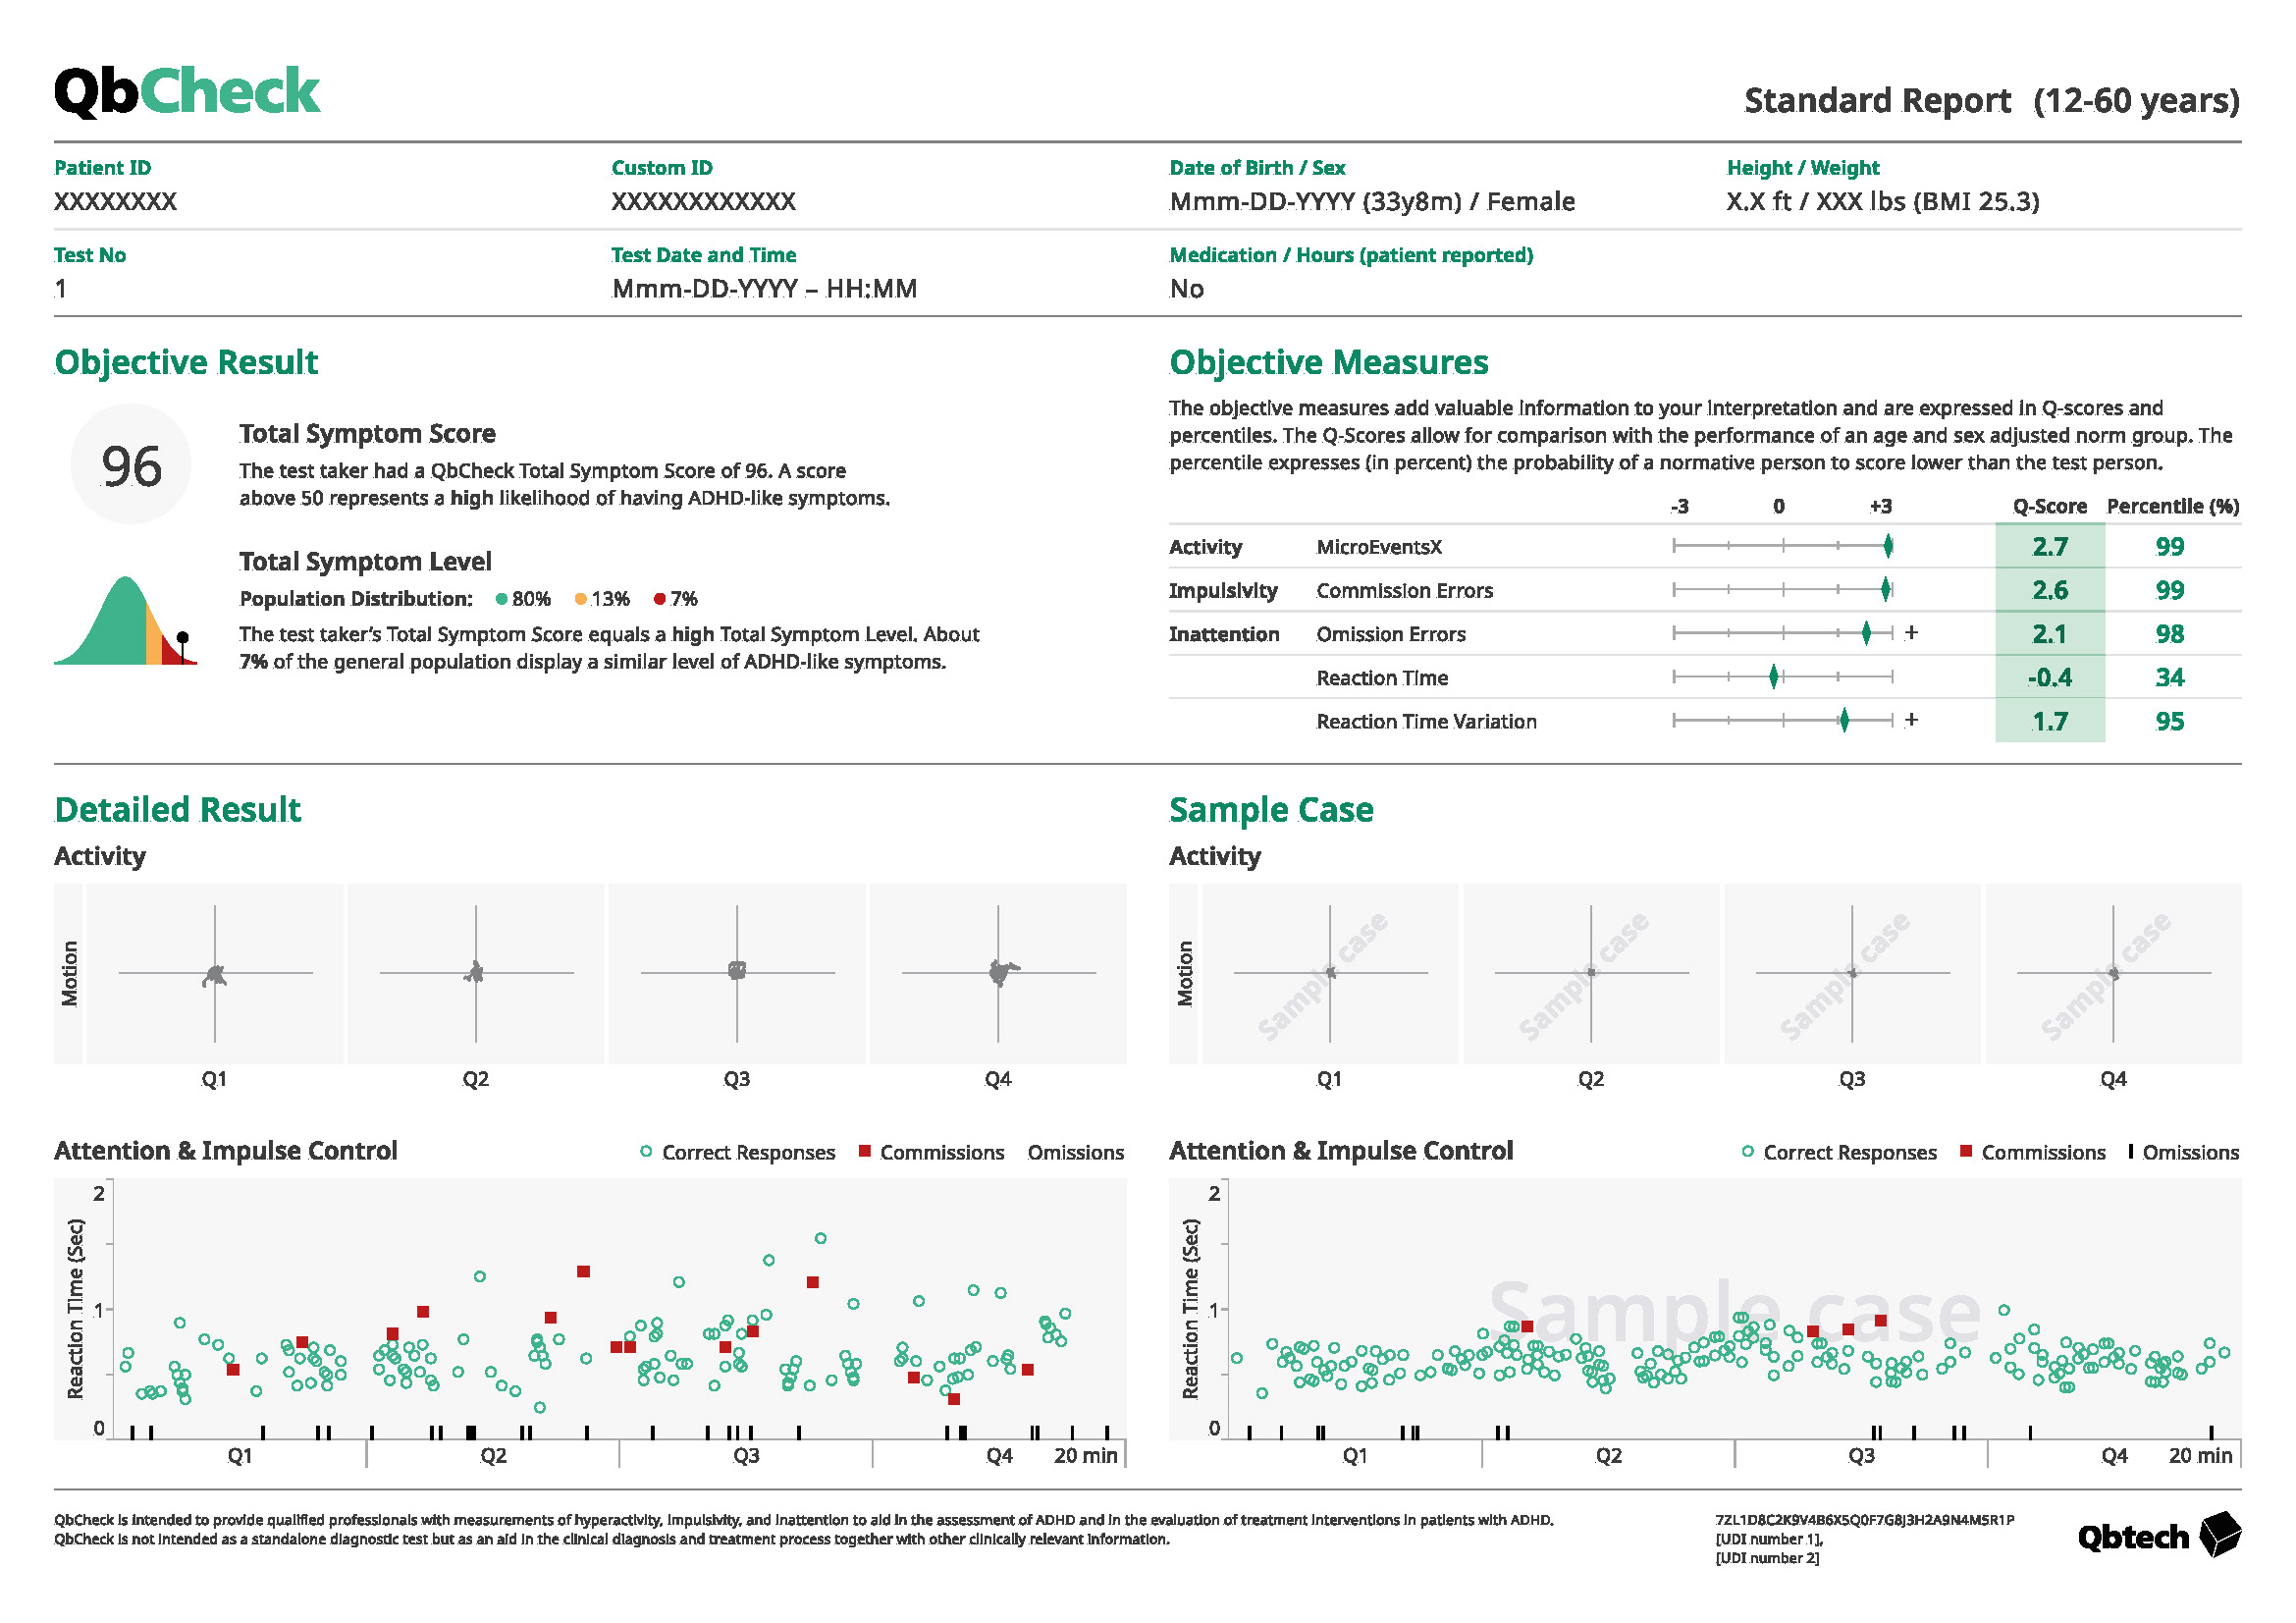Click the Sample Case Q1 motion thumbnail

click(x=1329, y=972)
